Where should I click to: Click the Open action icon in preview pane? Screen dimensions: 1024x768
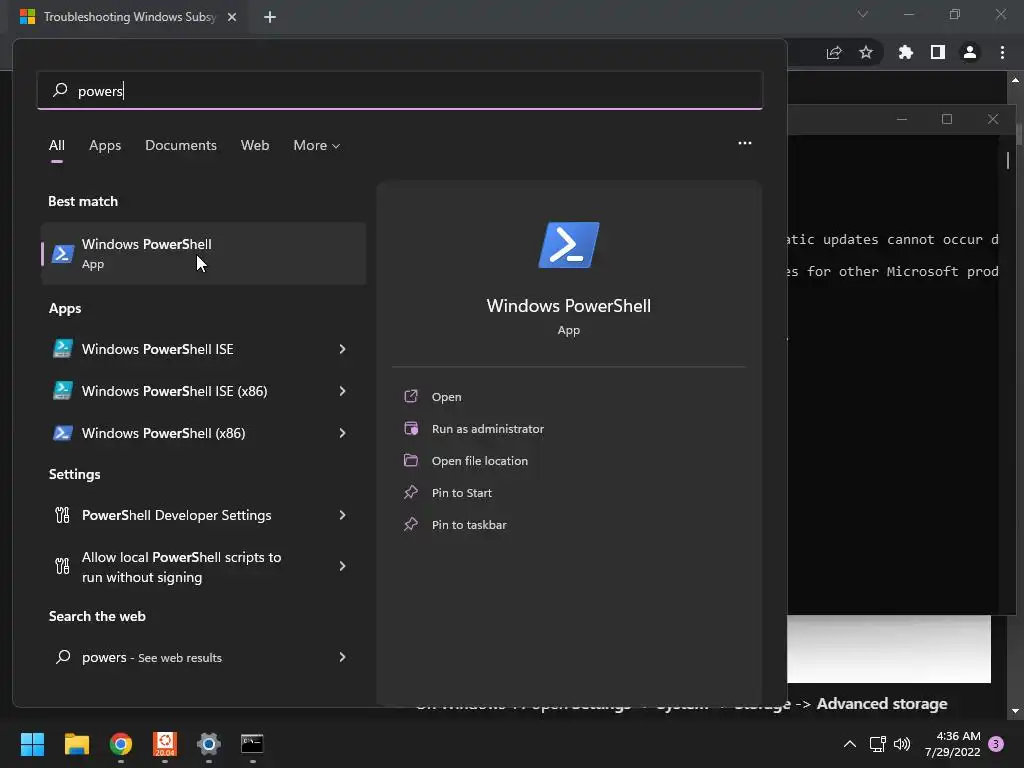(x=411, y=396)
